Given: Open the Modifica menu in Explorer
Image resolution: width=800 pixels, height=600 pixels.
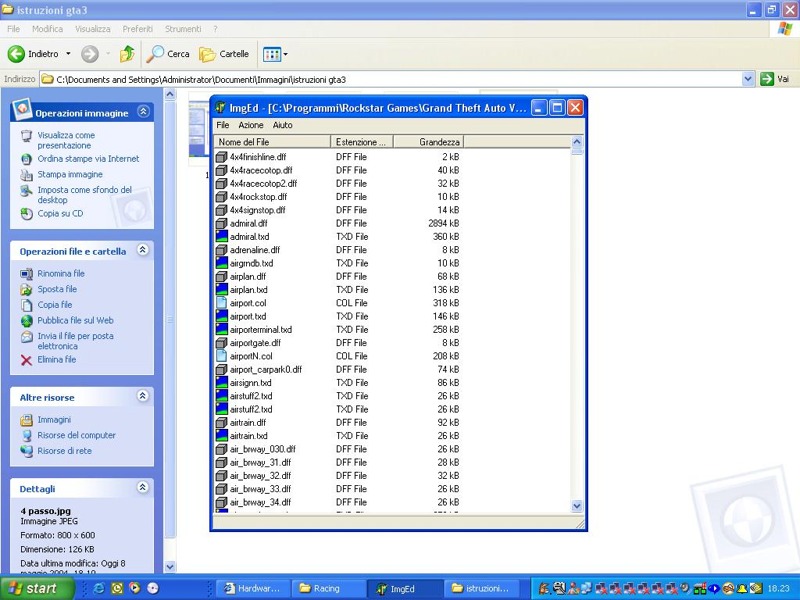Looking at the screenshot, I should click(47, 29).
